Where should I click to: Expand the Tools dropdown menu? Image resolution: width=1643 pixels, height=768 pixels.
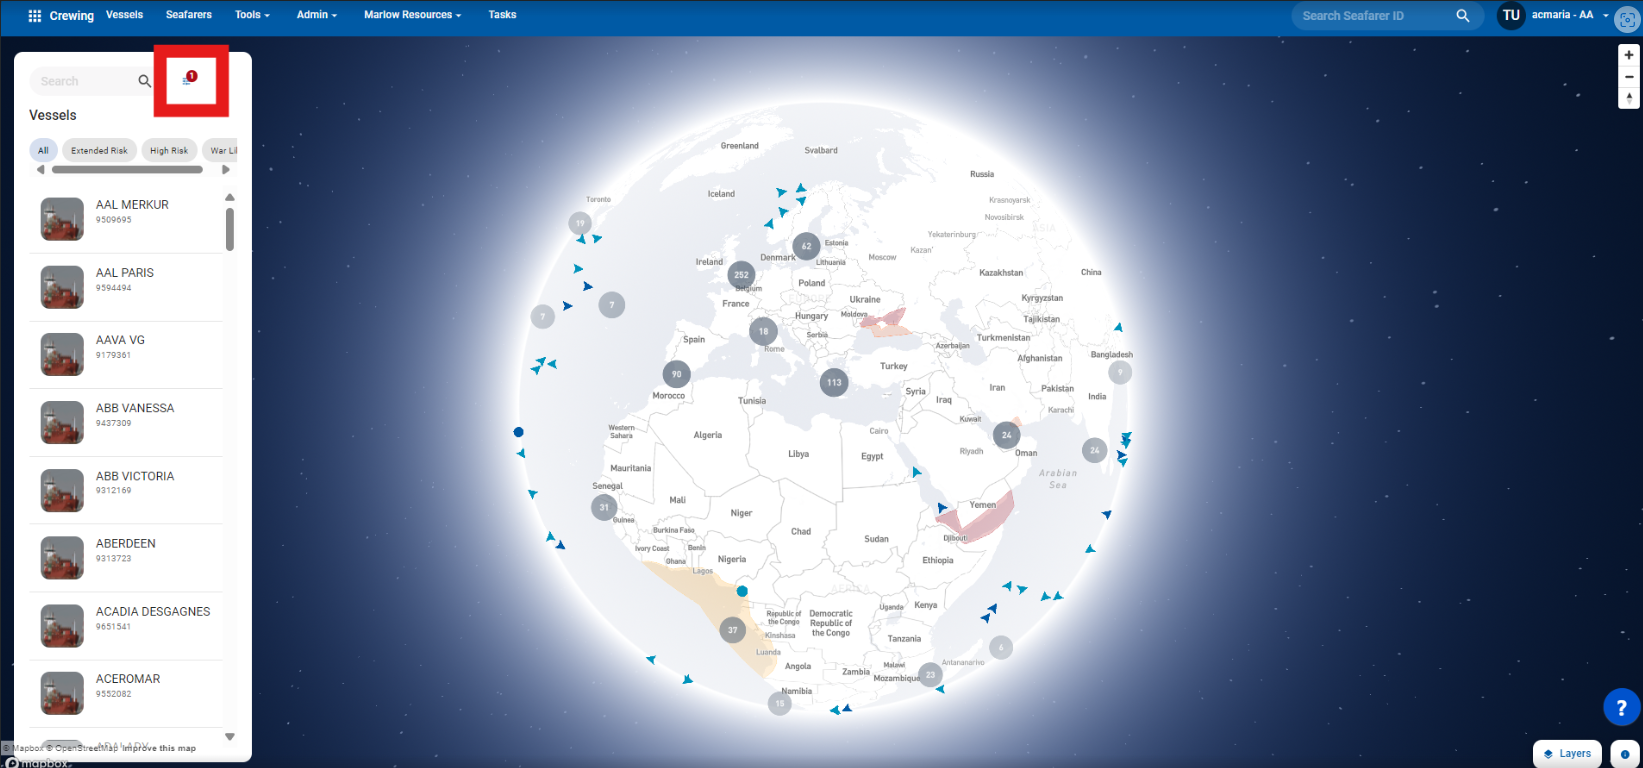tap(252, 15)
